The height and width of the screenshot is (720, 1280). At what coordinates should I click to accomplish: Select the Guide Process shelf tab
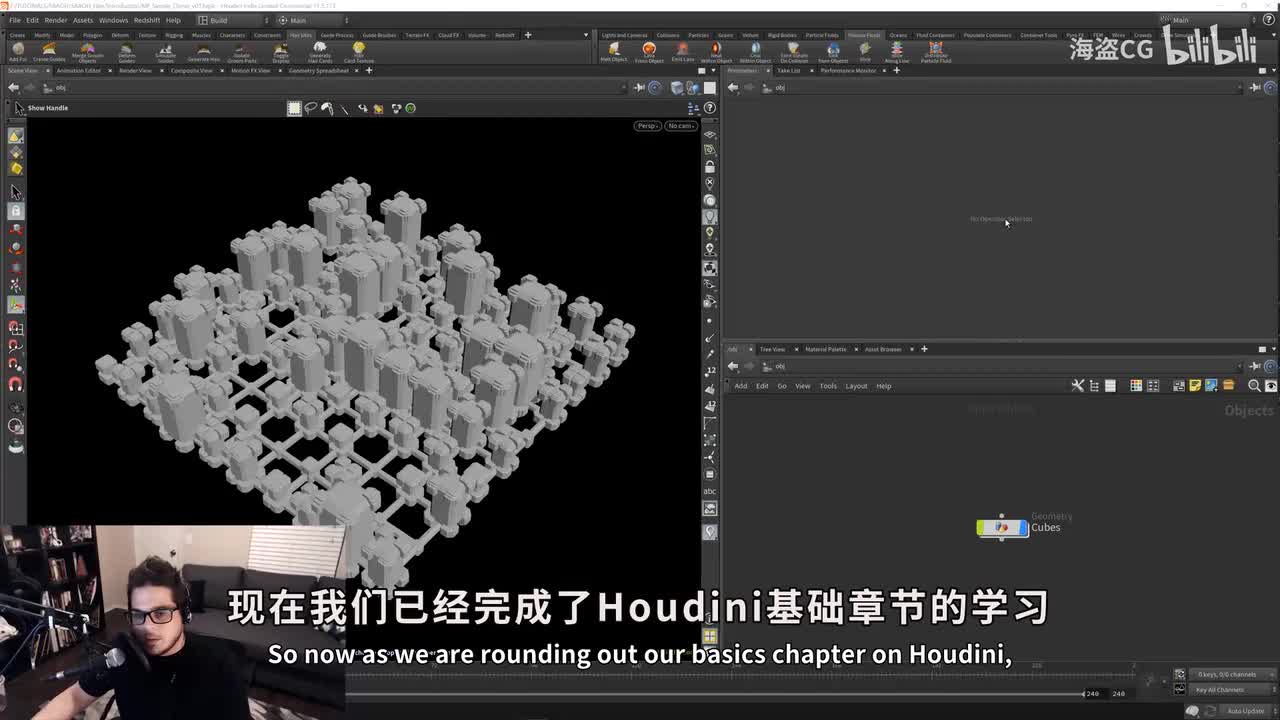337,35
